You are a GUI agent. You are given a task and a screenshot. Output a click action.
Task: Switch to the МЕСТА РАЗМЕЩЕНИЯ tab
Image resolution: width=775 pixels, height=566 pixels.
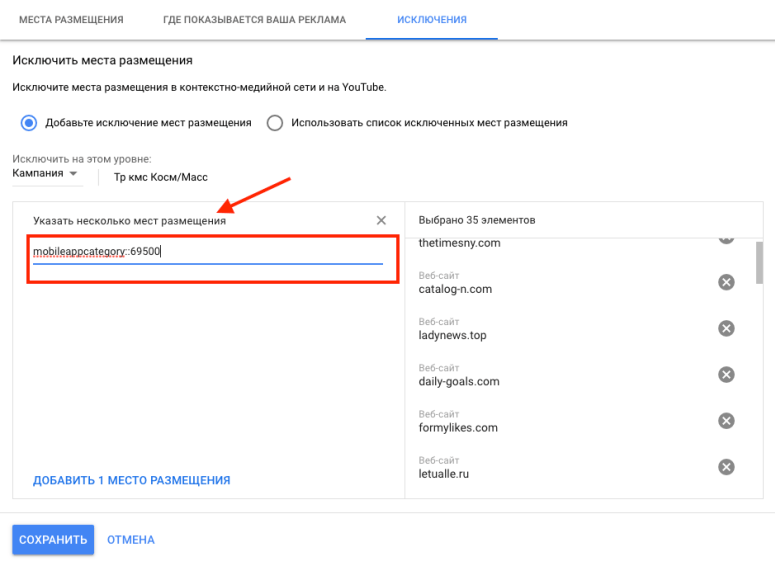pyautogui.click(x=71, y=20)
